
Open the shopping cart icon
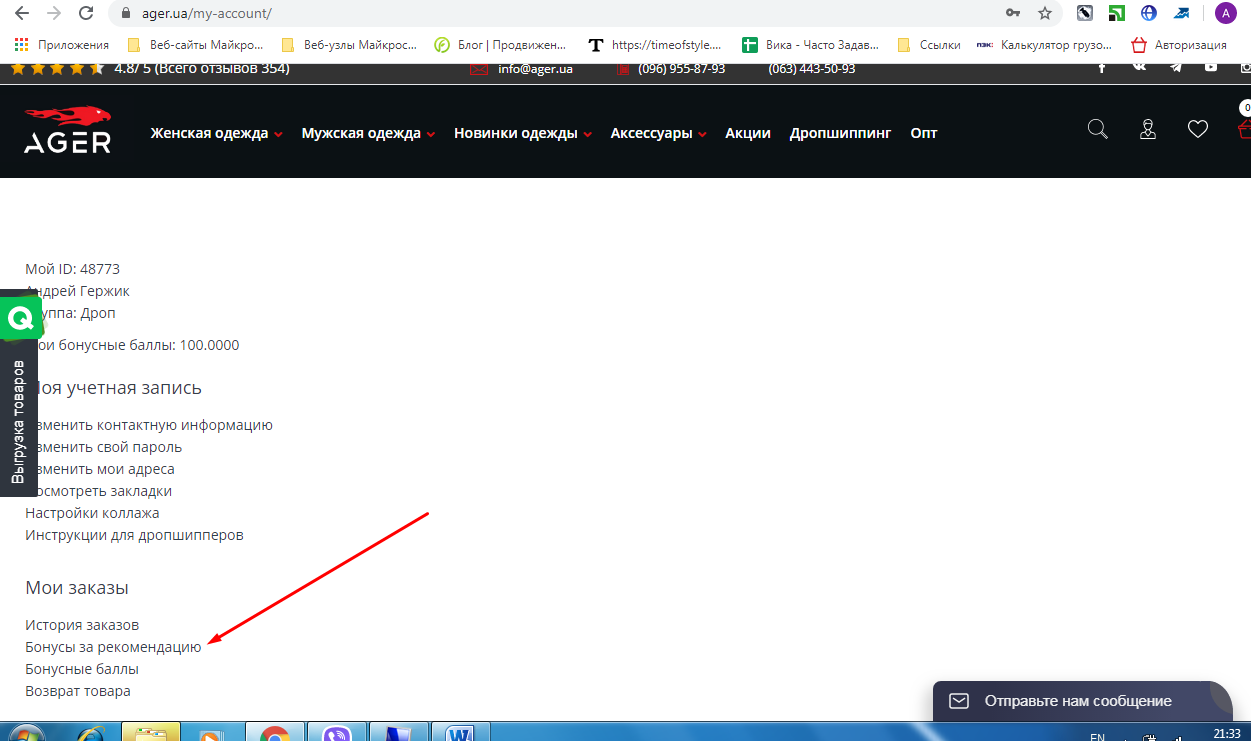1243,128
